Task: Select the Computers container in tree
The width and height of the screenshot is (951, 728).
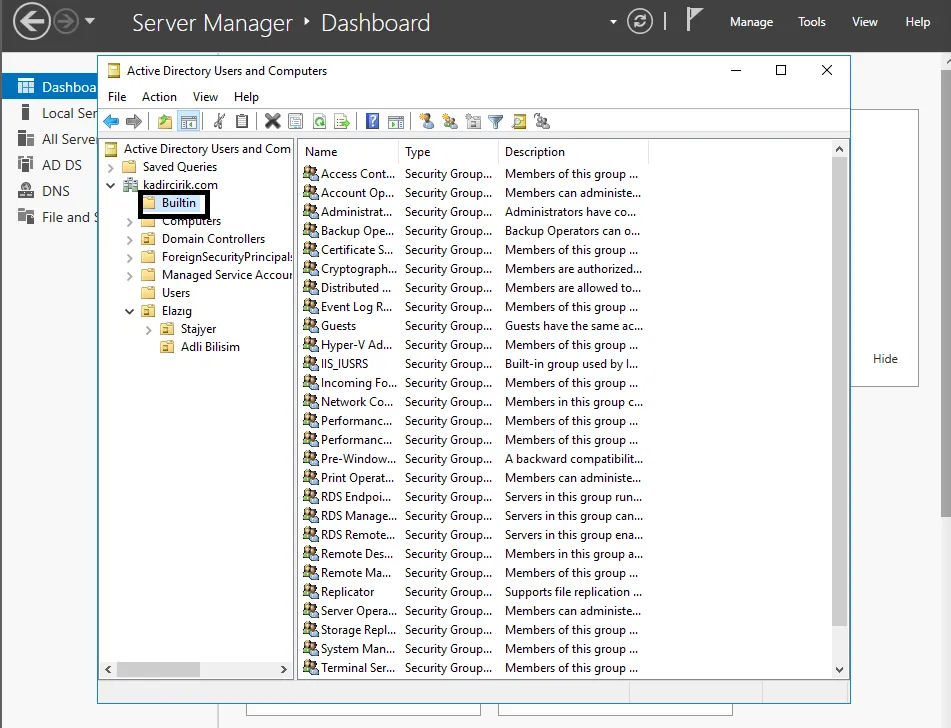Action: point(191,221)
